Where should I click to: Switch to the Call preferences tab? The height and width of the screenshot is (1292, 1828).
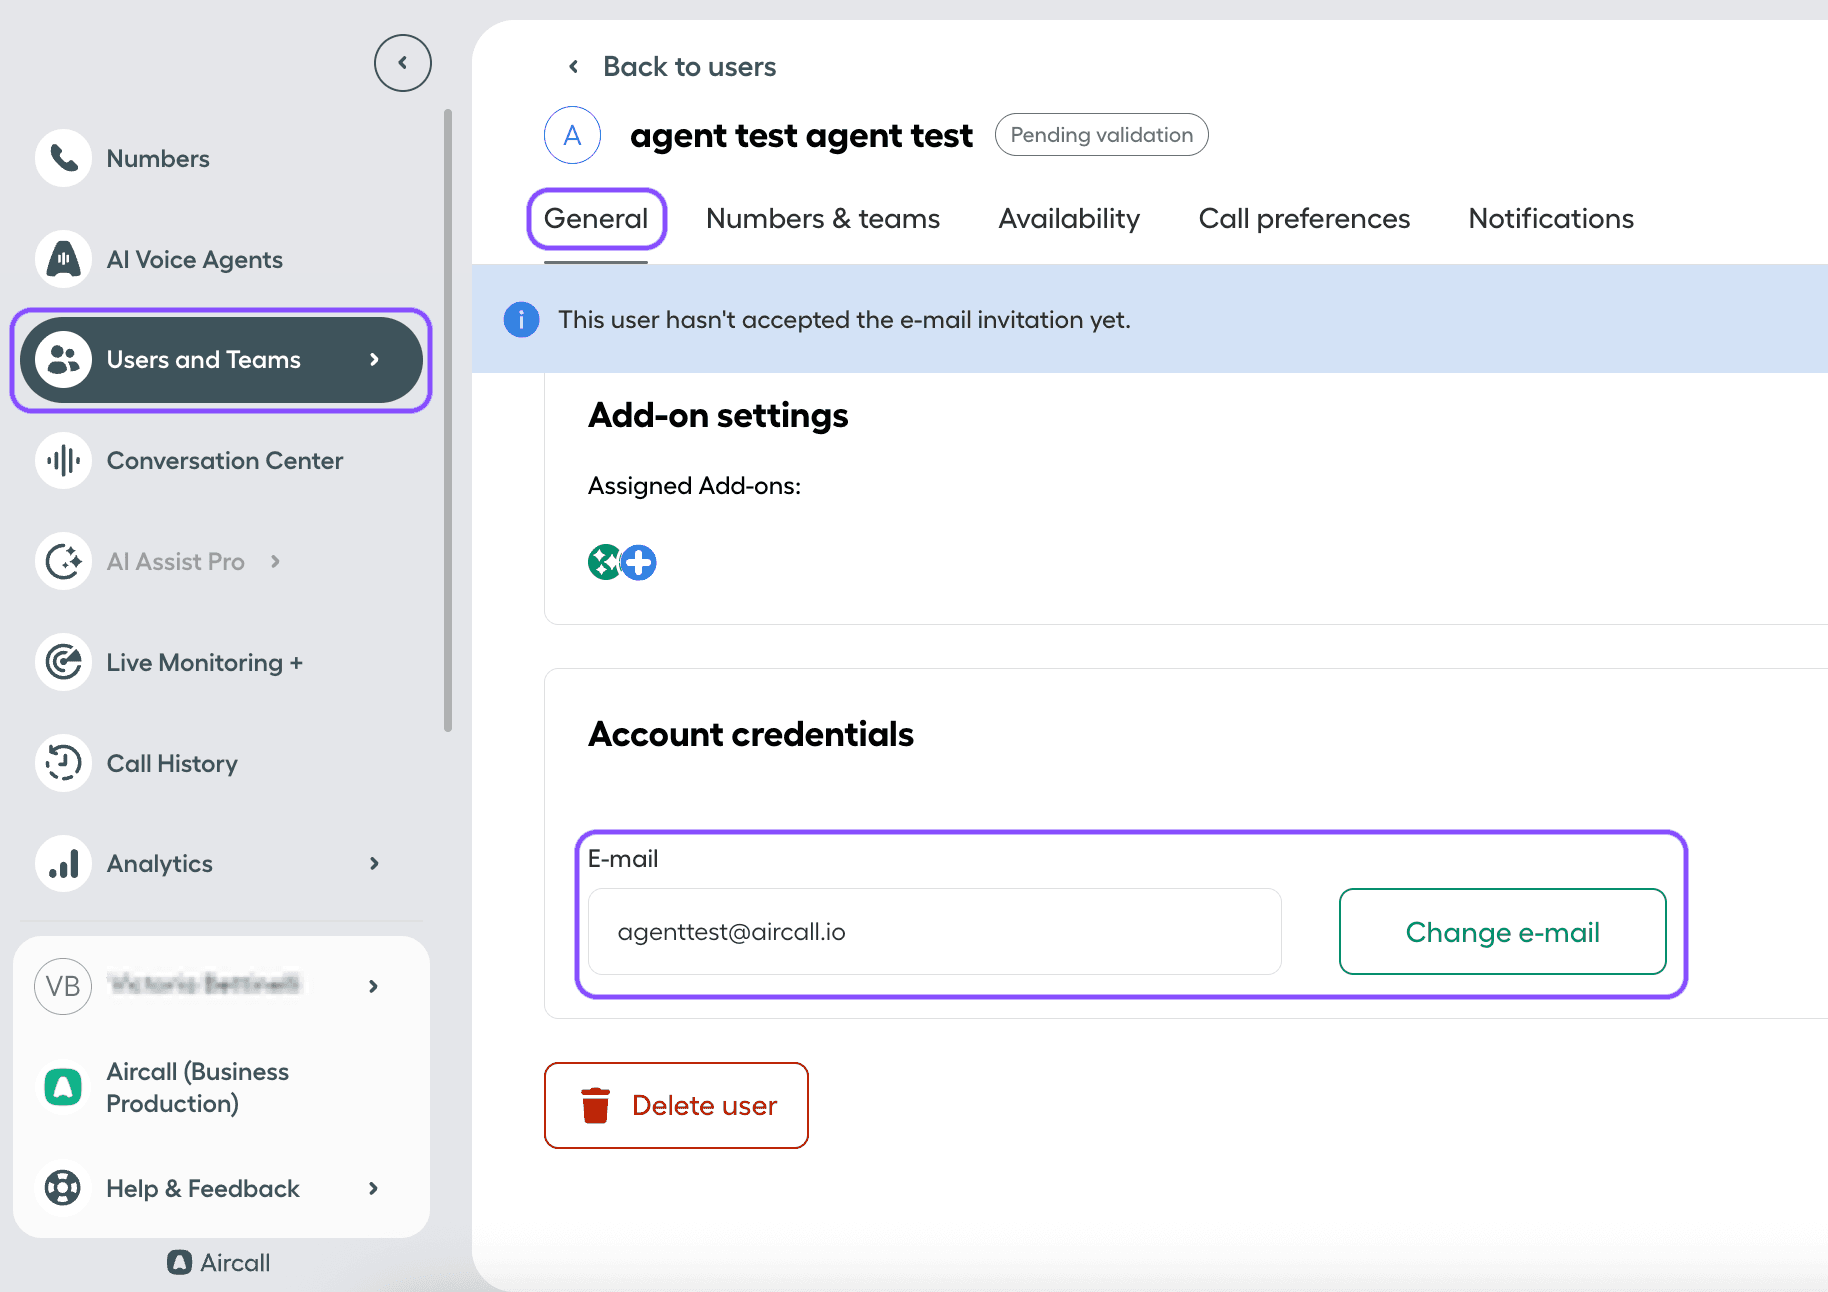coord(1304,218)
